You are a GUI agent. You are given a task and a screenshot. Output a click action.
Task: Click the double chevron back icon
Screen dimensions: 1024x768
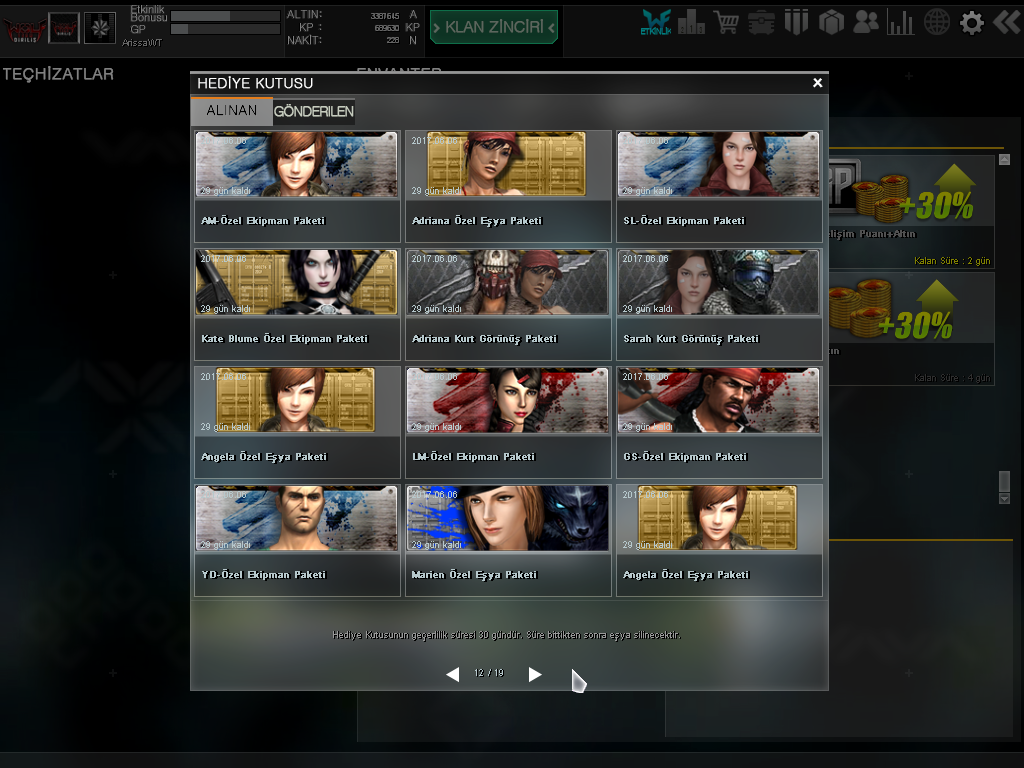tap(1006, 23)
